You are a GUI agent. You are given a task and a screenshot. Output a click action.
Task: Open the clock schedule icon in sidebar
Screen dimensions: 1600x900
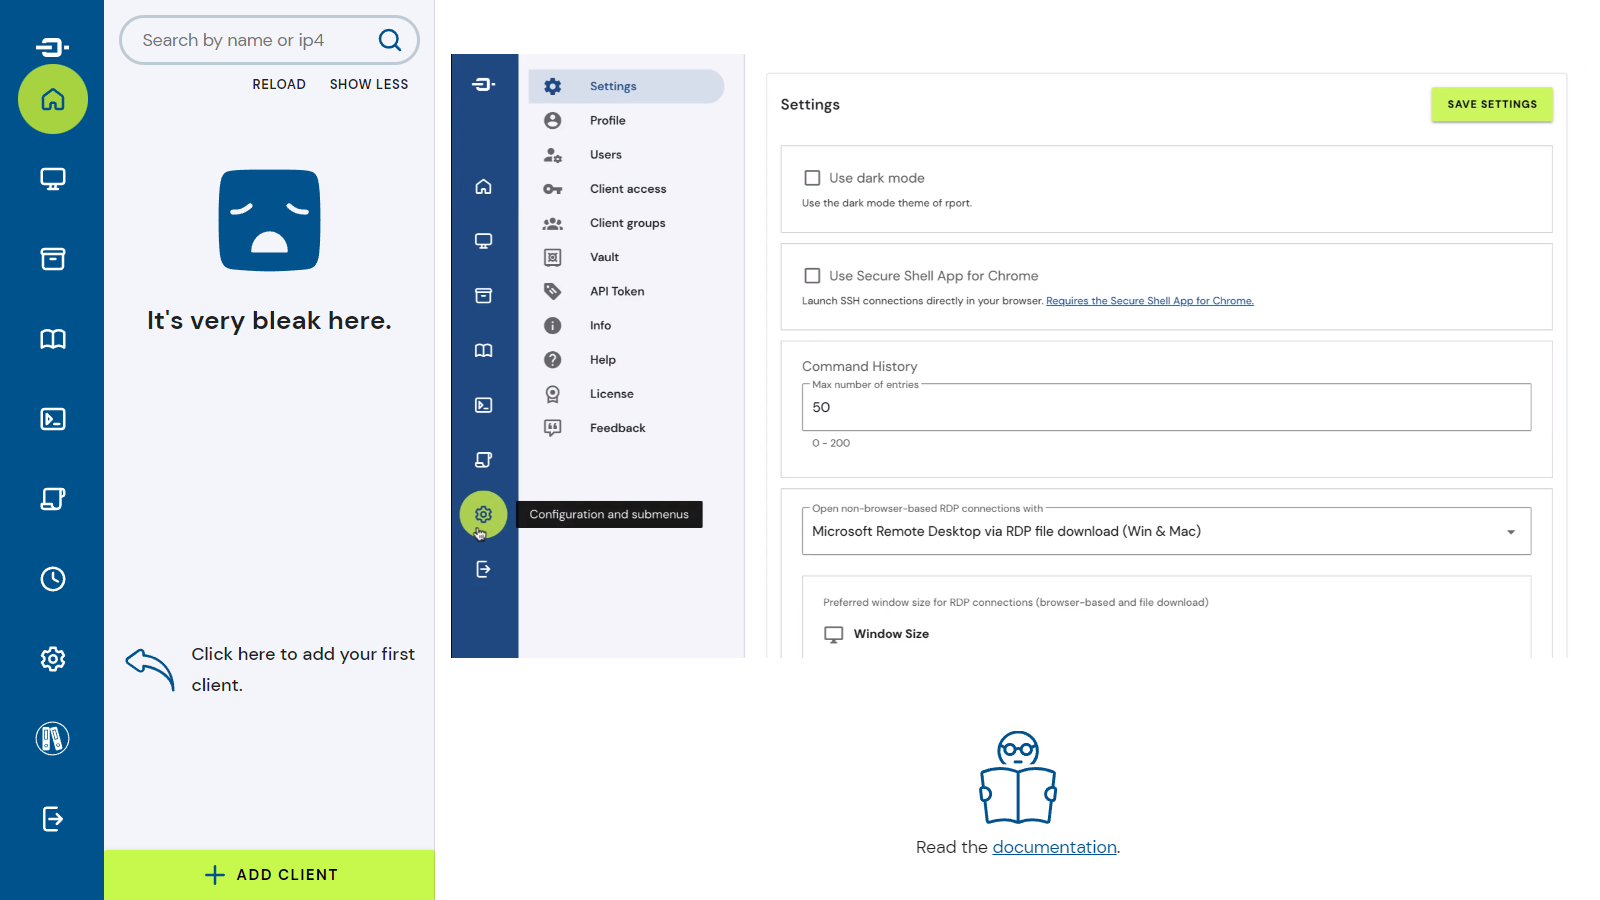click(53, 579)
